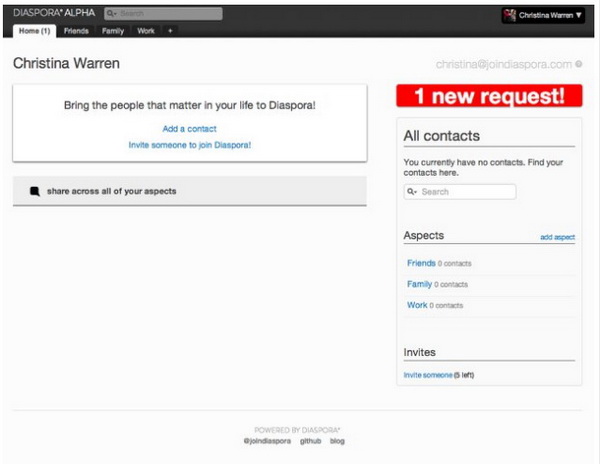Click the Powered by Diaspora footer text

[297, 430]
